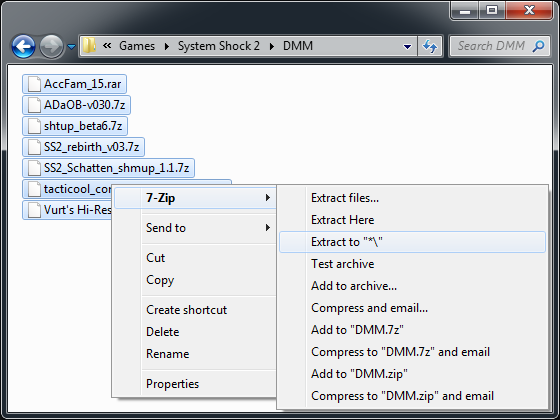
Task: Select Extract to "*\" option
Action: 412,242
